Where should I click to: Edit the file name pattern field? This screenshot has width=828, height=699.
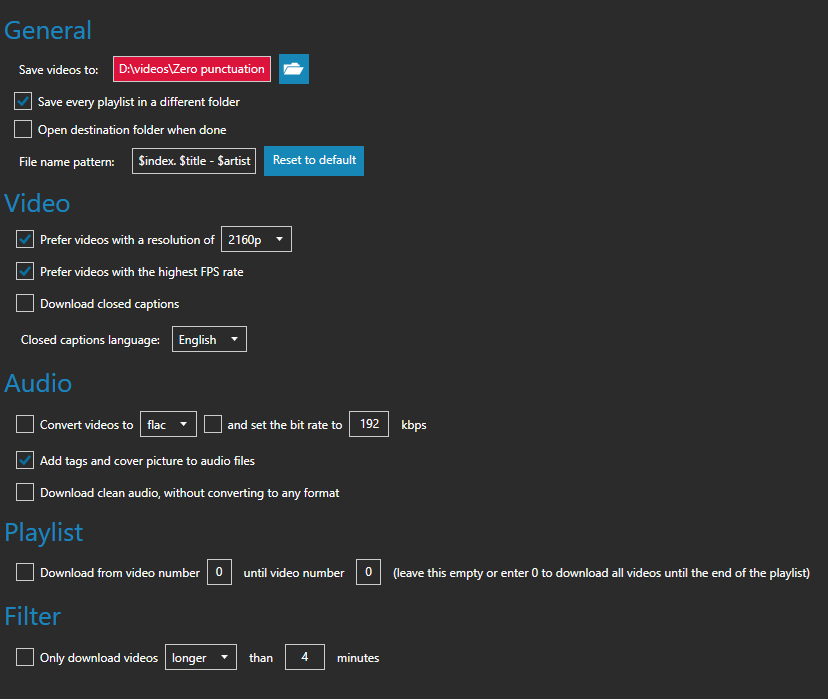(194, 161)
